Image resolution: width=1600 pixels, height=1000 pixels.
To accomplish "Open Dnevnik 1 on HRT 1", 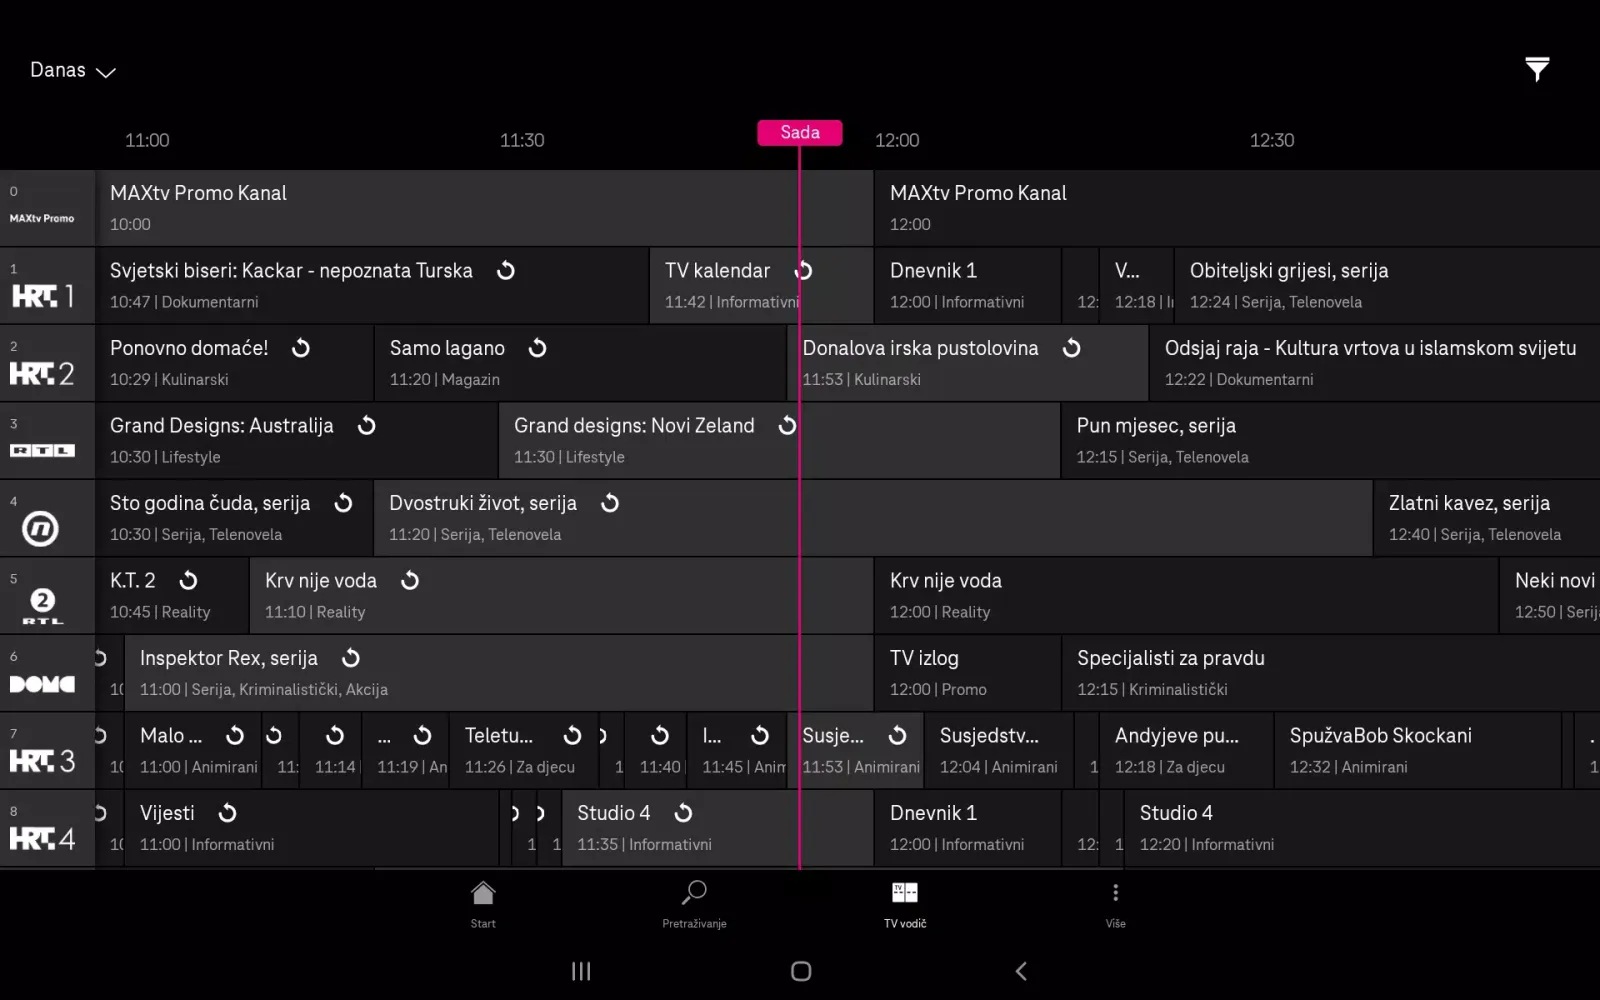I will 968,286.
